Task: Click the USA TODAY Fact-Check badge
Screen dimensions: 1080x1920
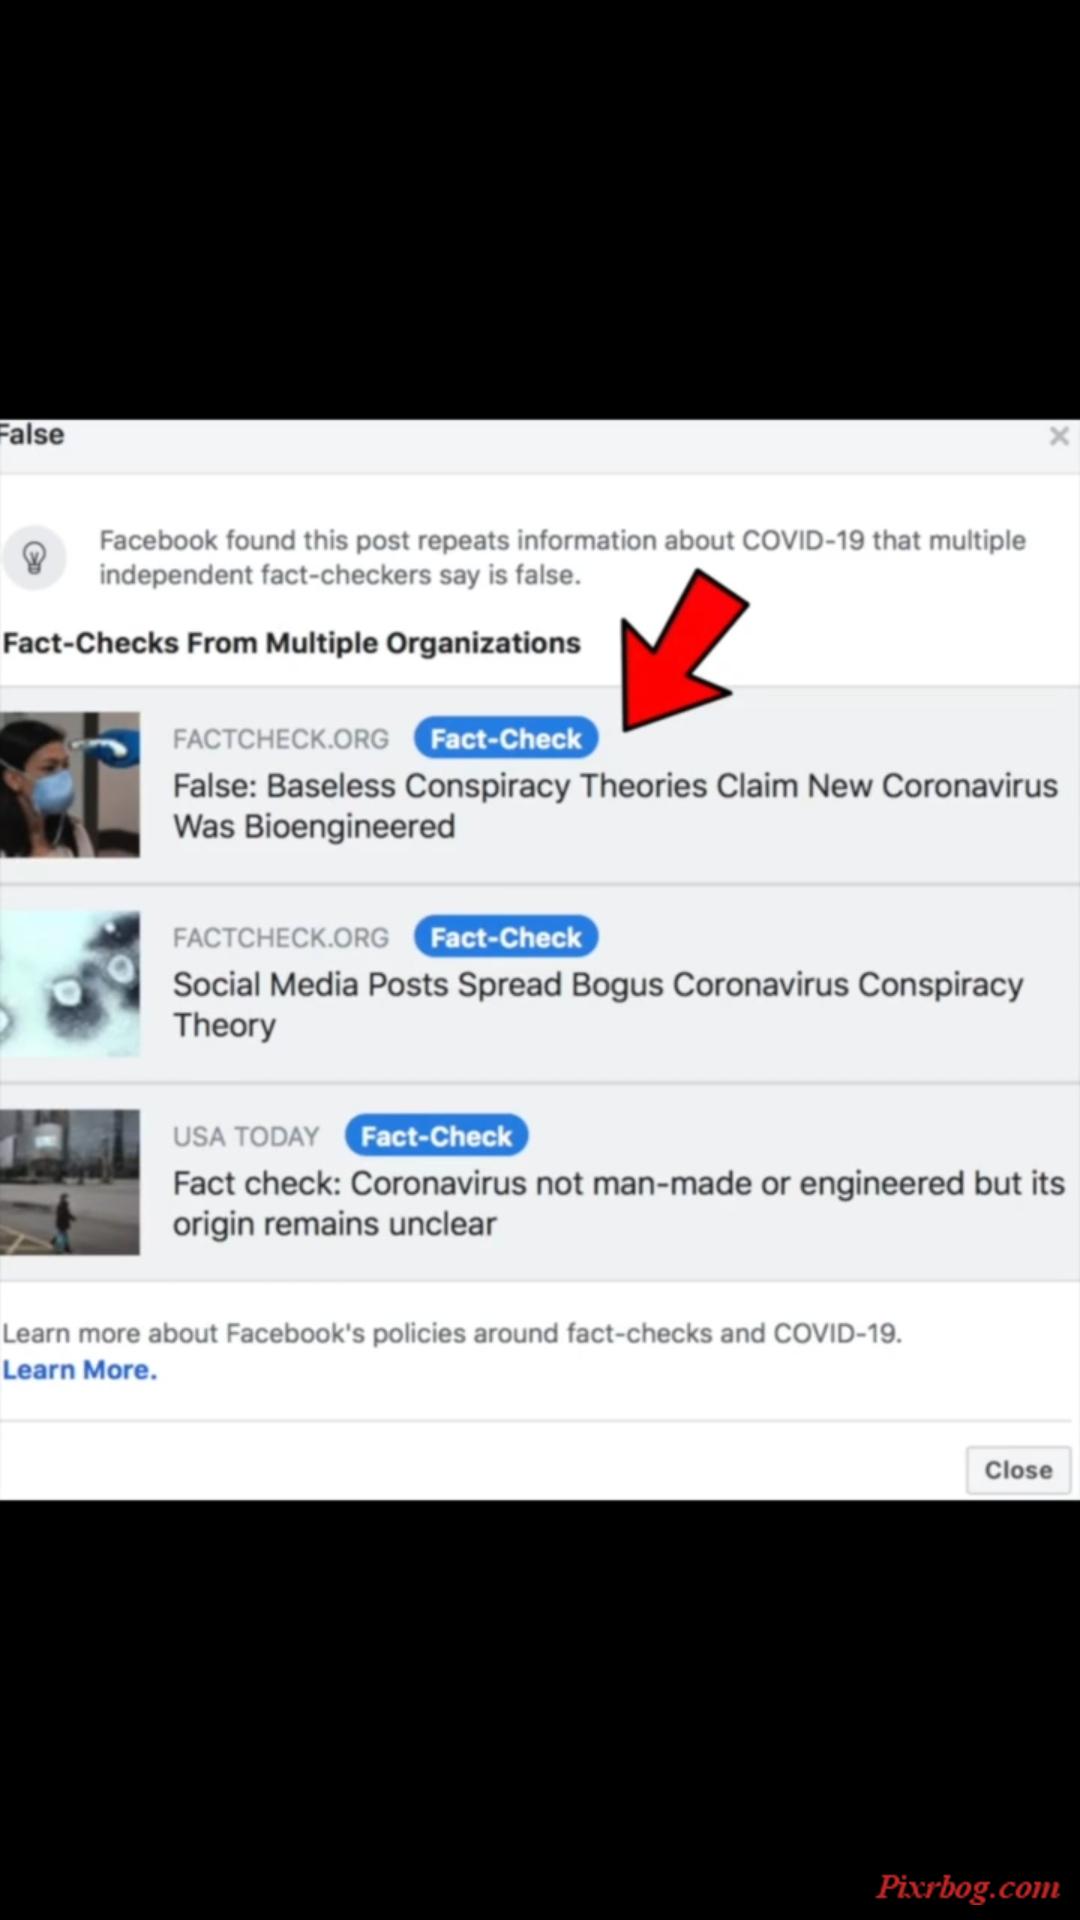Action: click(437, 1137)
